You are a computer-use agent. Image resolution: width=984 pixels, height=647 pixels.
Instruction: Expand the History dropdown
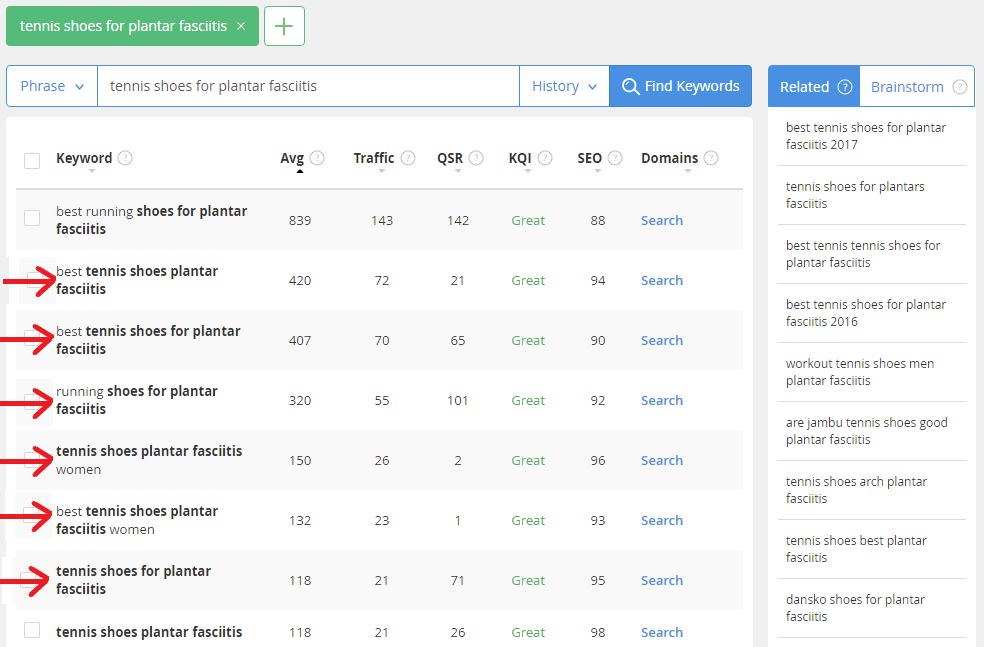(563, 86)
